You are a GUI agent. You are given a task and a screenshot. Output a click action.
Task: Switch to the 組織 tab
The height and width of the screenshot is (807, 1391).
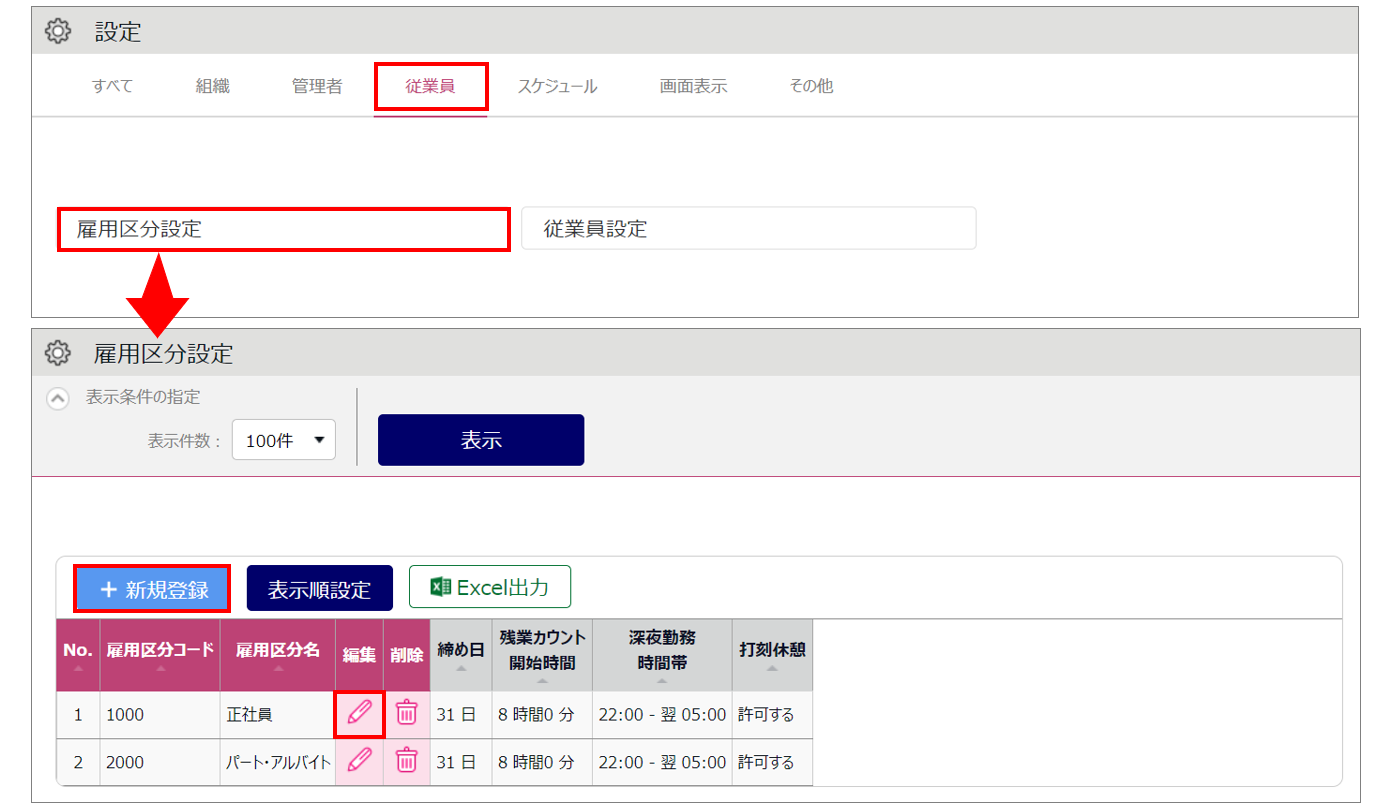(213, 86)
